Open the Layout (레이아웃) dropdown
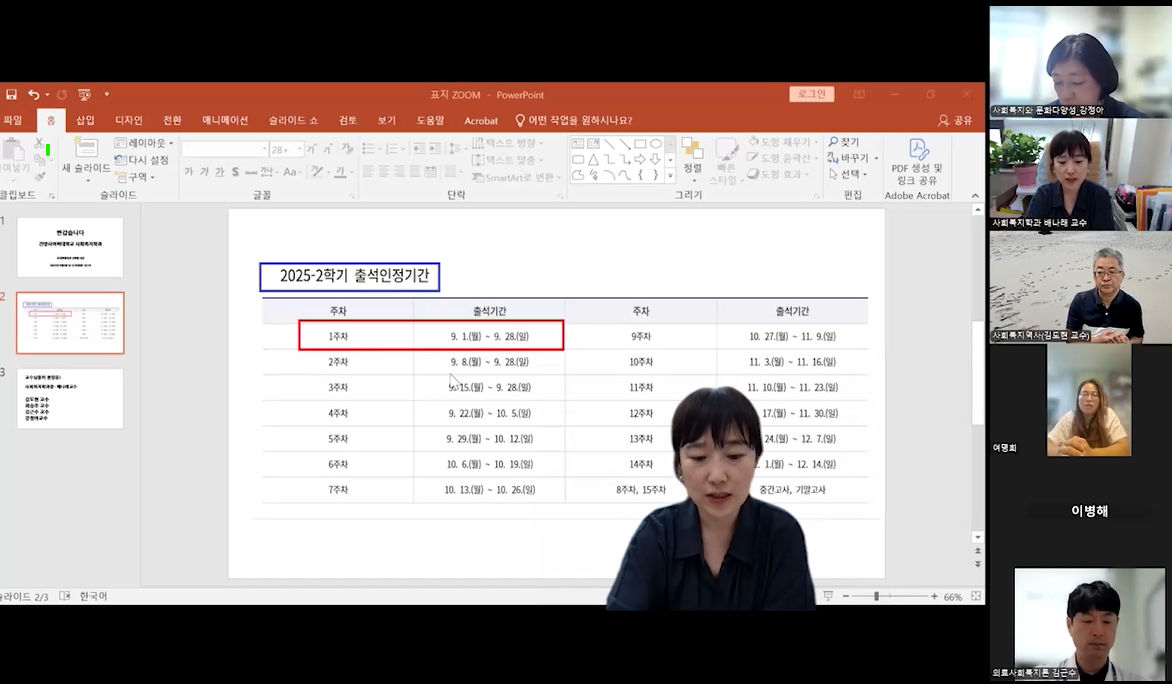This screenshot has width=1172, height=684. click(x=144, y=143)
